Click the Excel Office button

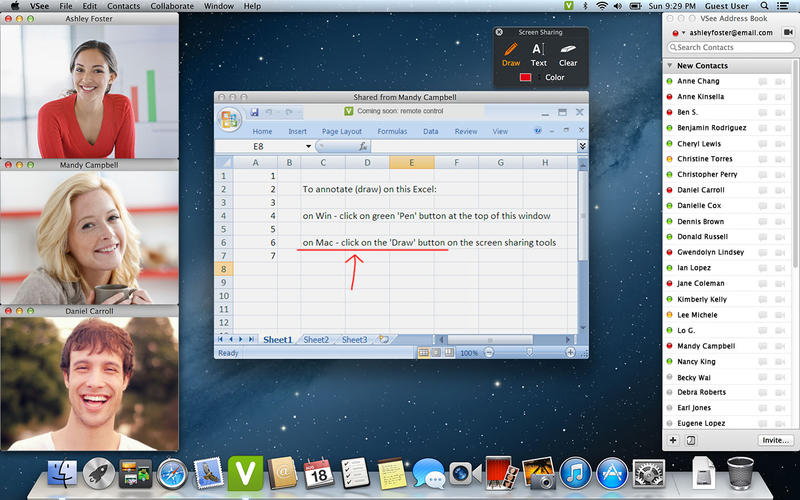click(x=230, y=119)
